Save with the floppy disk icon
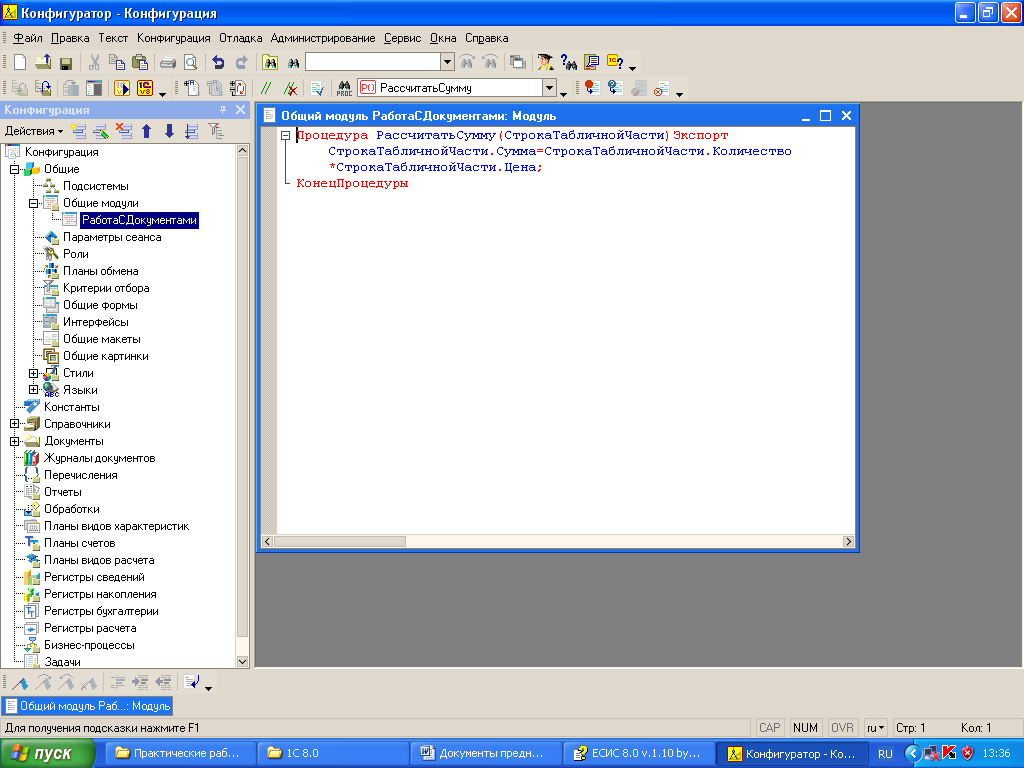 (x=65, y=63)
